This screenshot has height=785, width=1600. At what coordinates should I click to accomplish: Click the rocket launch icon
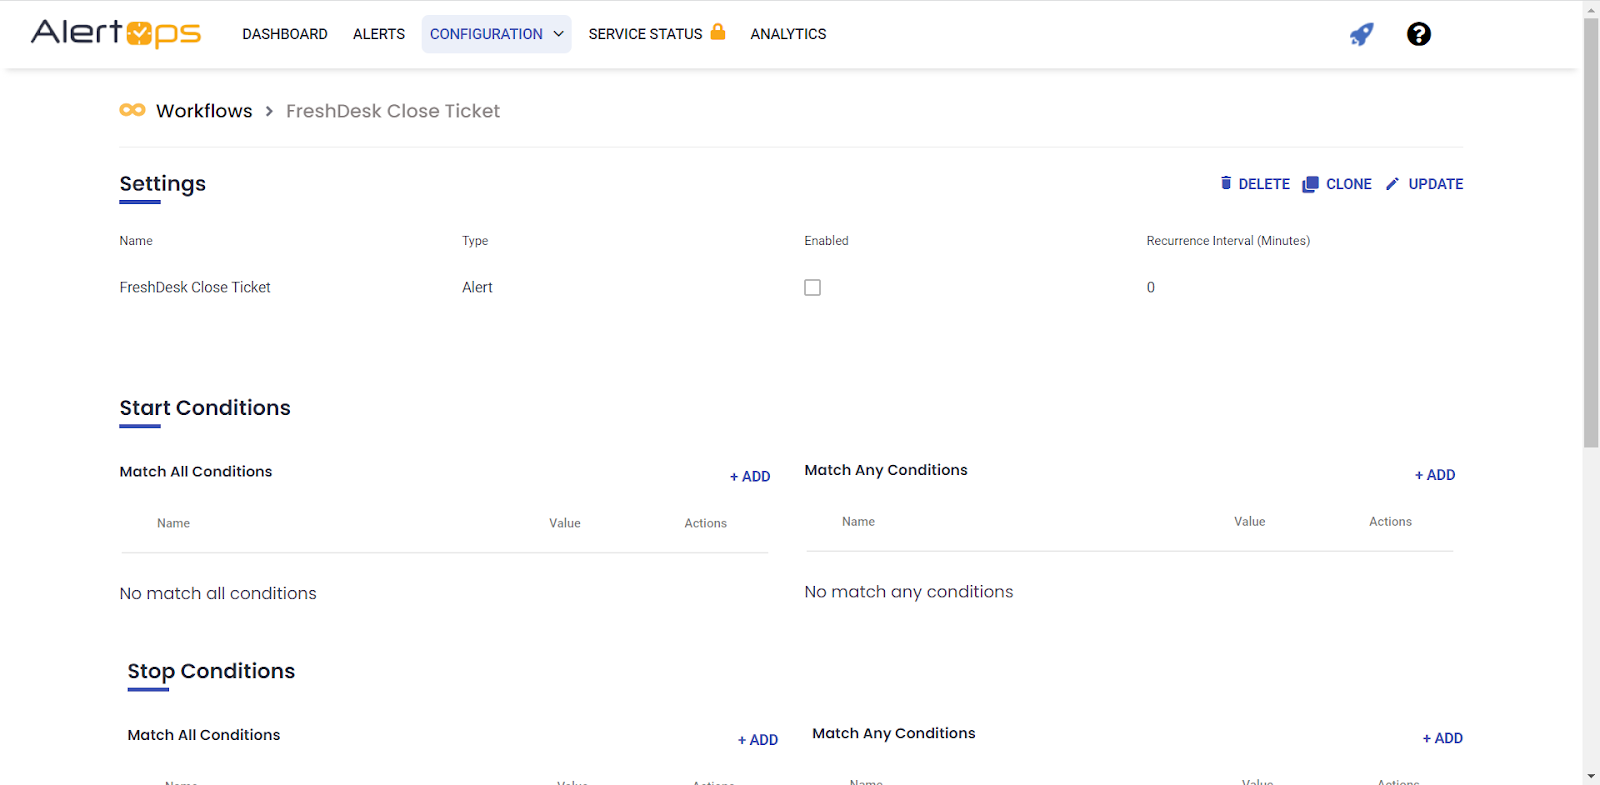tap(1361, 34)
